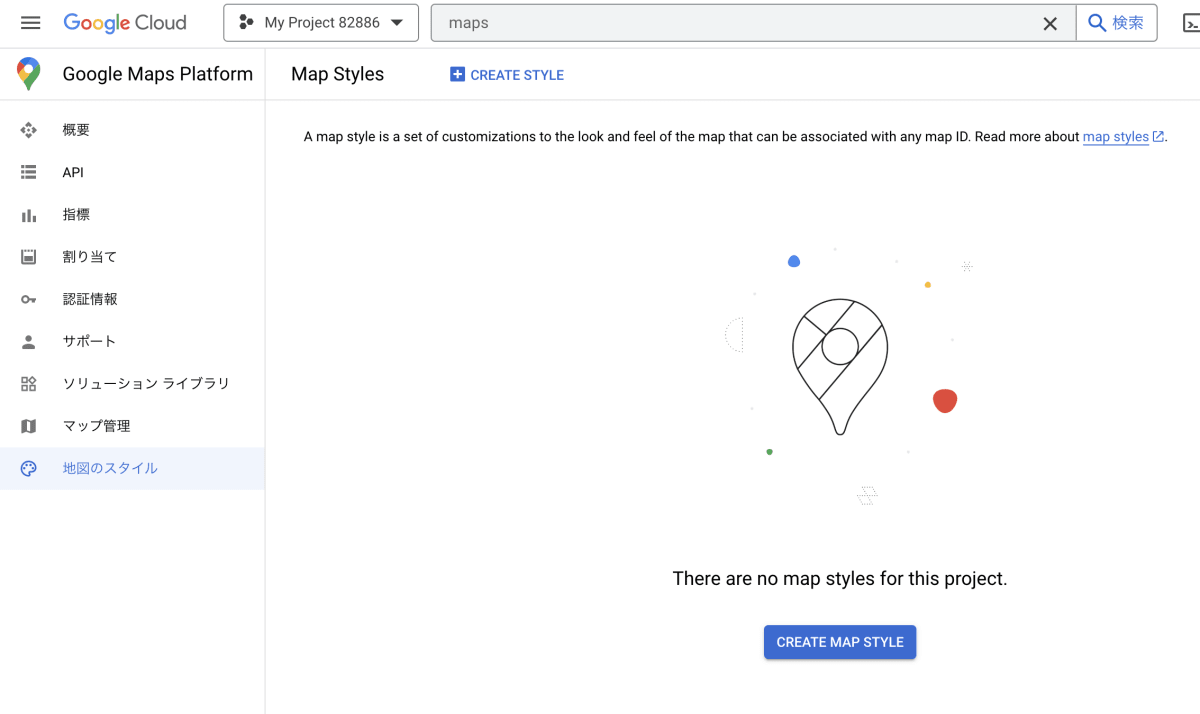Open the 指標 metrics page
1200x714 pixels.
tap(132, 214)
